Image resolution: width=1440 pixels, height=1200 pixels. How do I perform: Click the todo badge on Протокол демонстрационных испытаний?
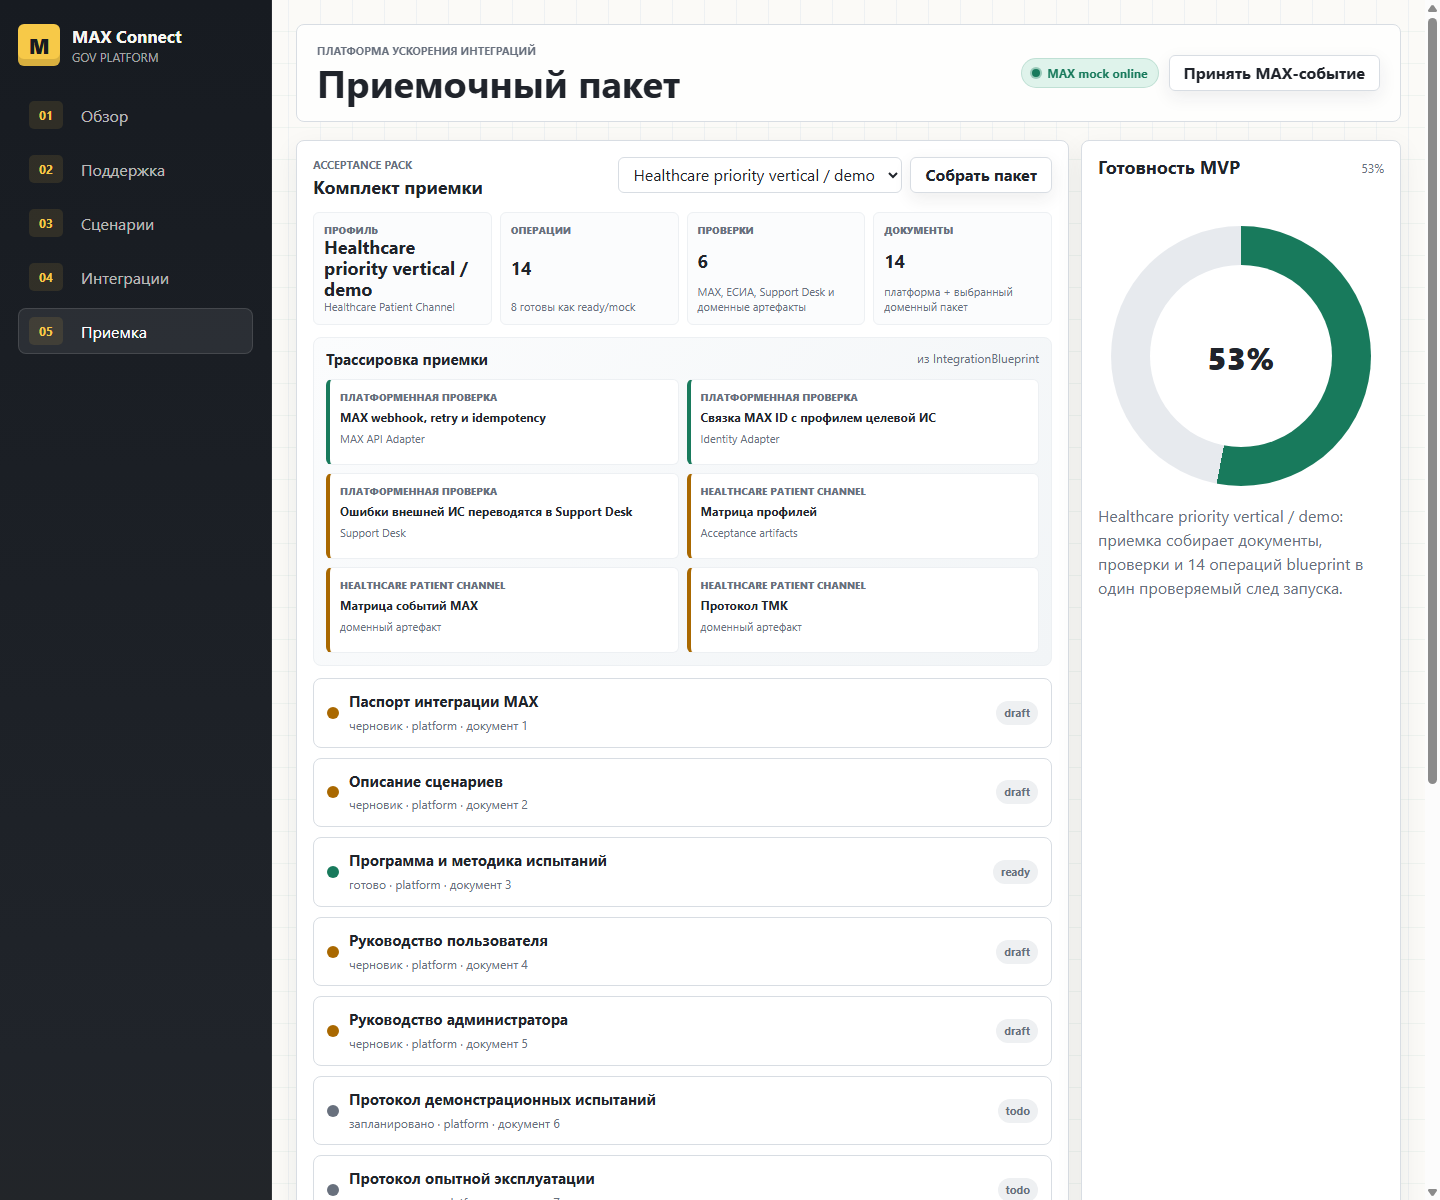(1017, 1111)
